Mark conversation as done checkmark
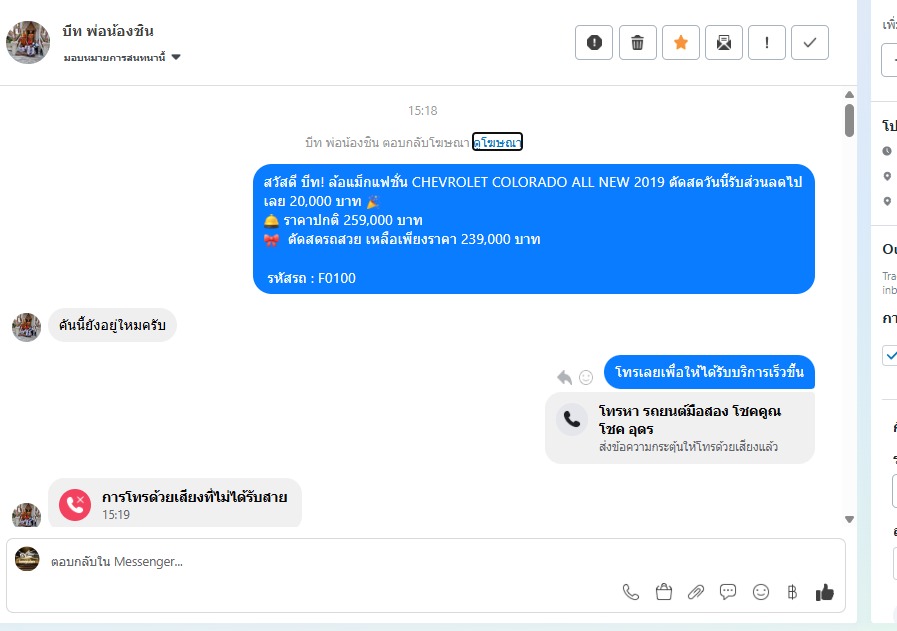 810,42
